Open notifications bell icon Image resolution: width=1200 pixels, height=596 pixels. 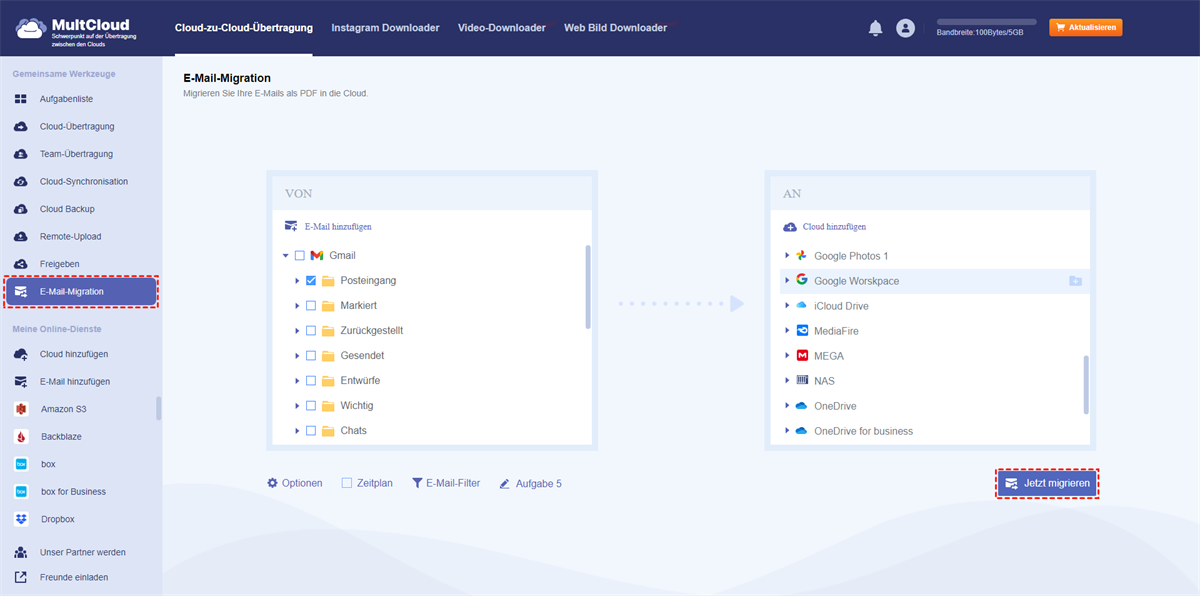[875, 29]
